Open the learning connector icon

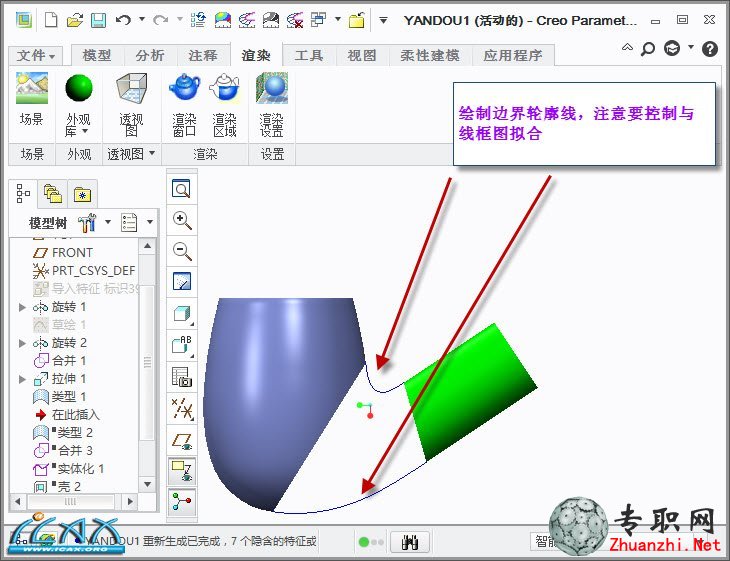click(x=672, y=48)
